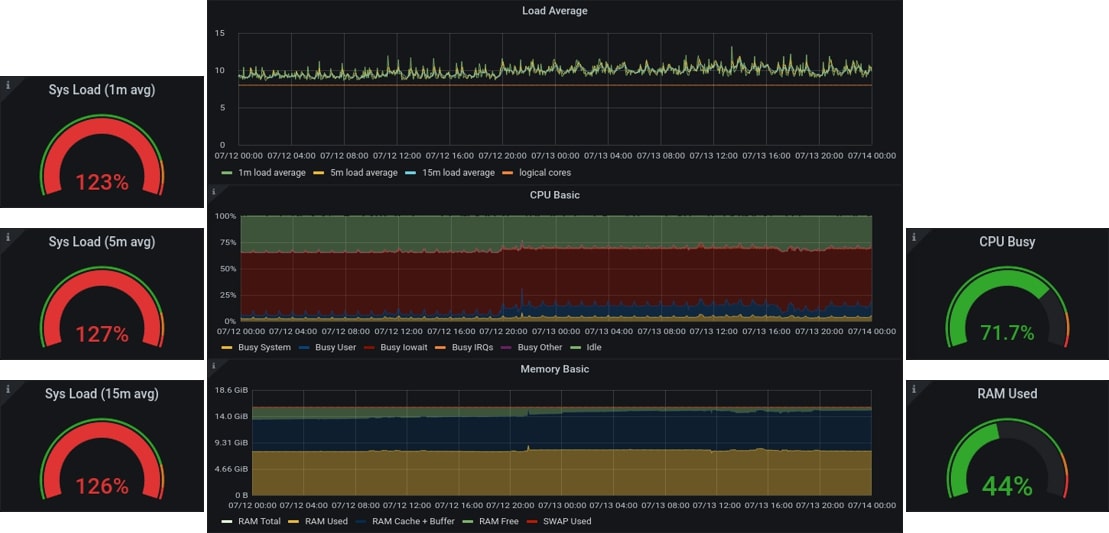Click the 71.7% CPU Busy value
Viewport: 1109px width, 533px height.
pyautogui.click(x=1007, y=332)
